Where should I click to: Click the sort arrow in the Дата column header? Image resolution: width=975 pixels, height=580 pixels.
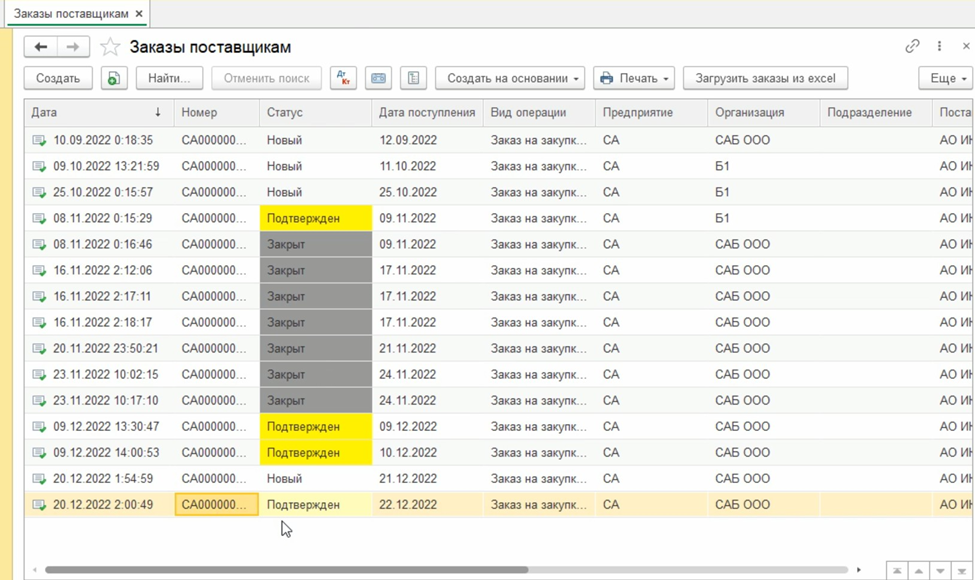coord(158,112)
